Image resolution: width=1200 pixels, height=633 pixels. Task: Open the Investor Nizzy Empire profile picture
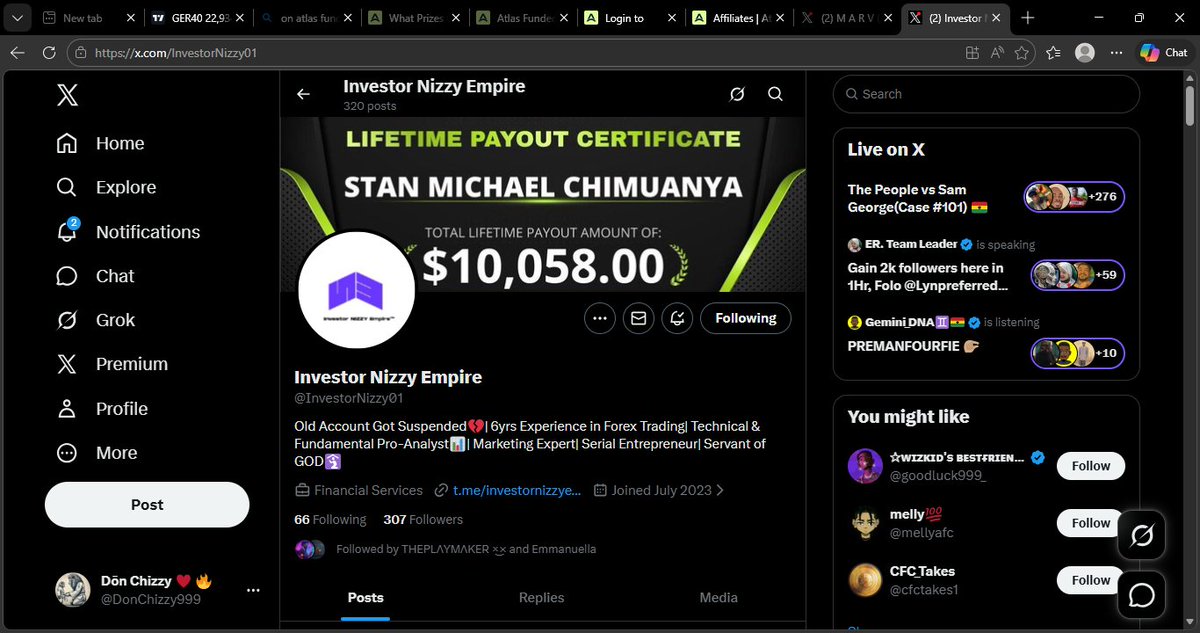coord(357,290)
